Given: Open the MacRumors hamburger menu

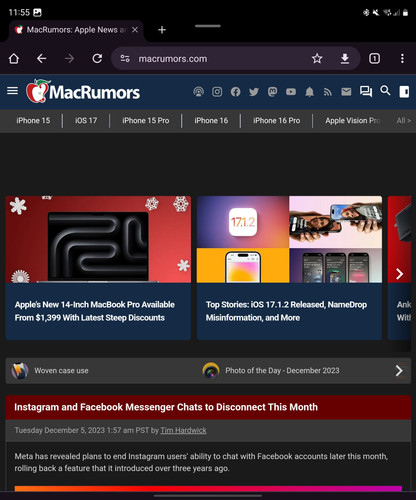Looking at the screenshot, I should coord(12,91).
